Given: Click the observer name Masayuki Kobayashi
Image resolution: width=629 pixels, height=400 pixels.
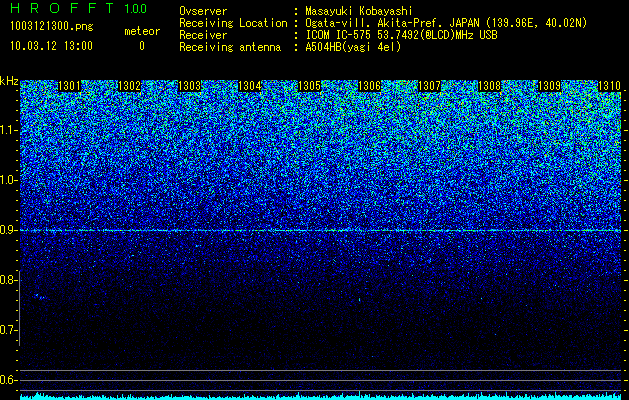Looking at the screenshot, I should click(359, 11).
